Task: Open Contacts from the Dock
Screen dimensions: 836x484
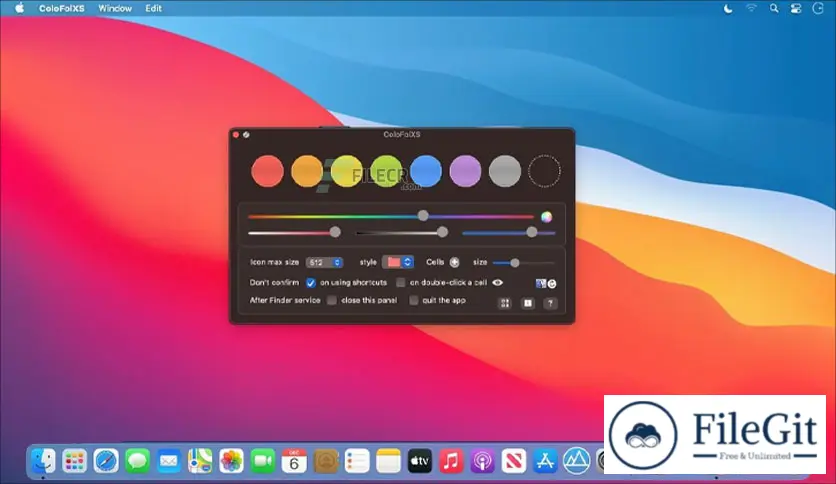Action: pyautogui.click(x=325, y=461)
